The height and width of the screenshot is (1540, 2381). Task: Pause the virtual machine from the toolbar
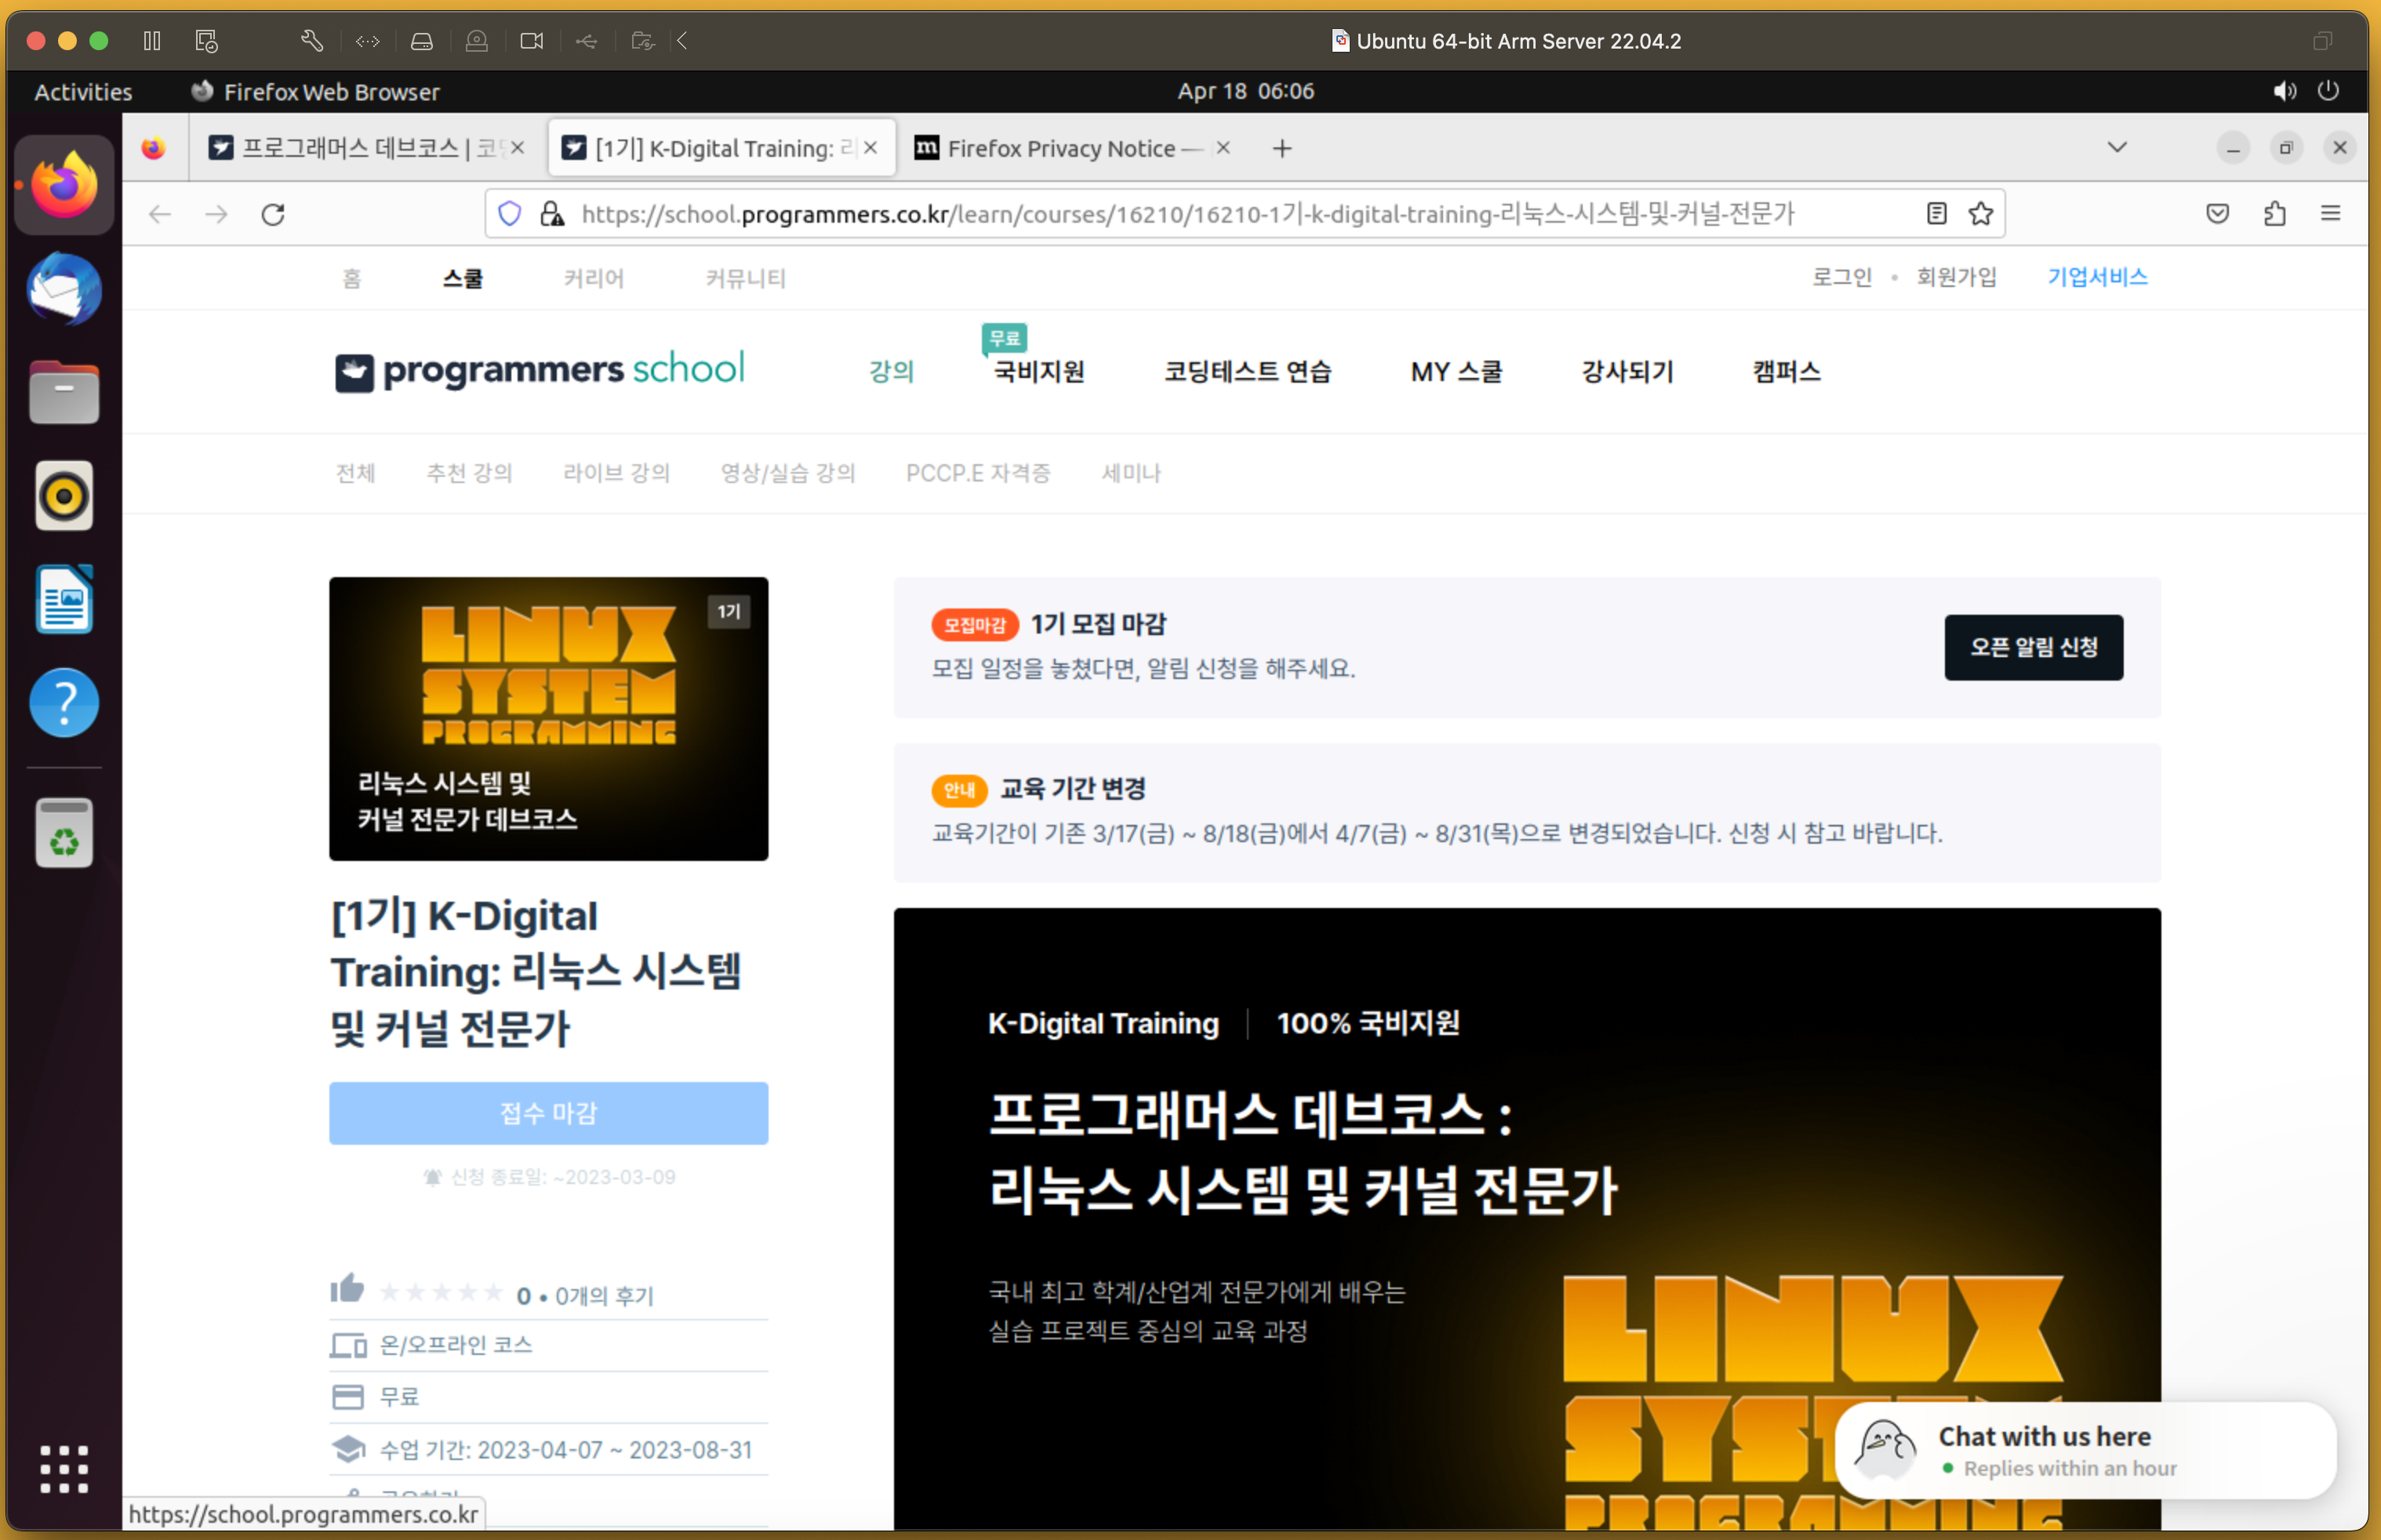click(152, 41)
